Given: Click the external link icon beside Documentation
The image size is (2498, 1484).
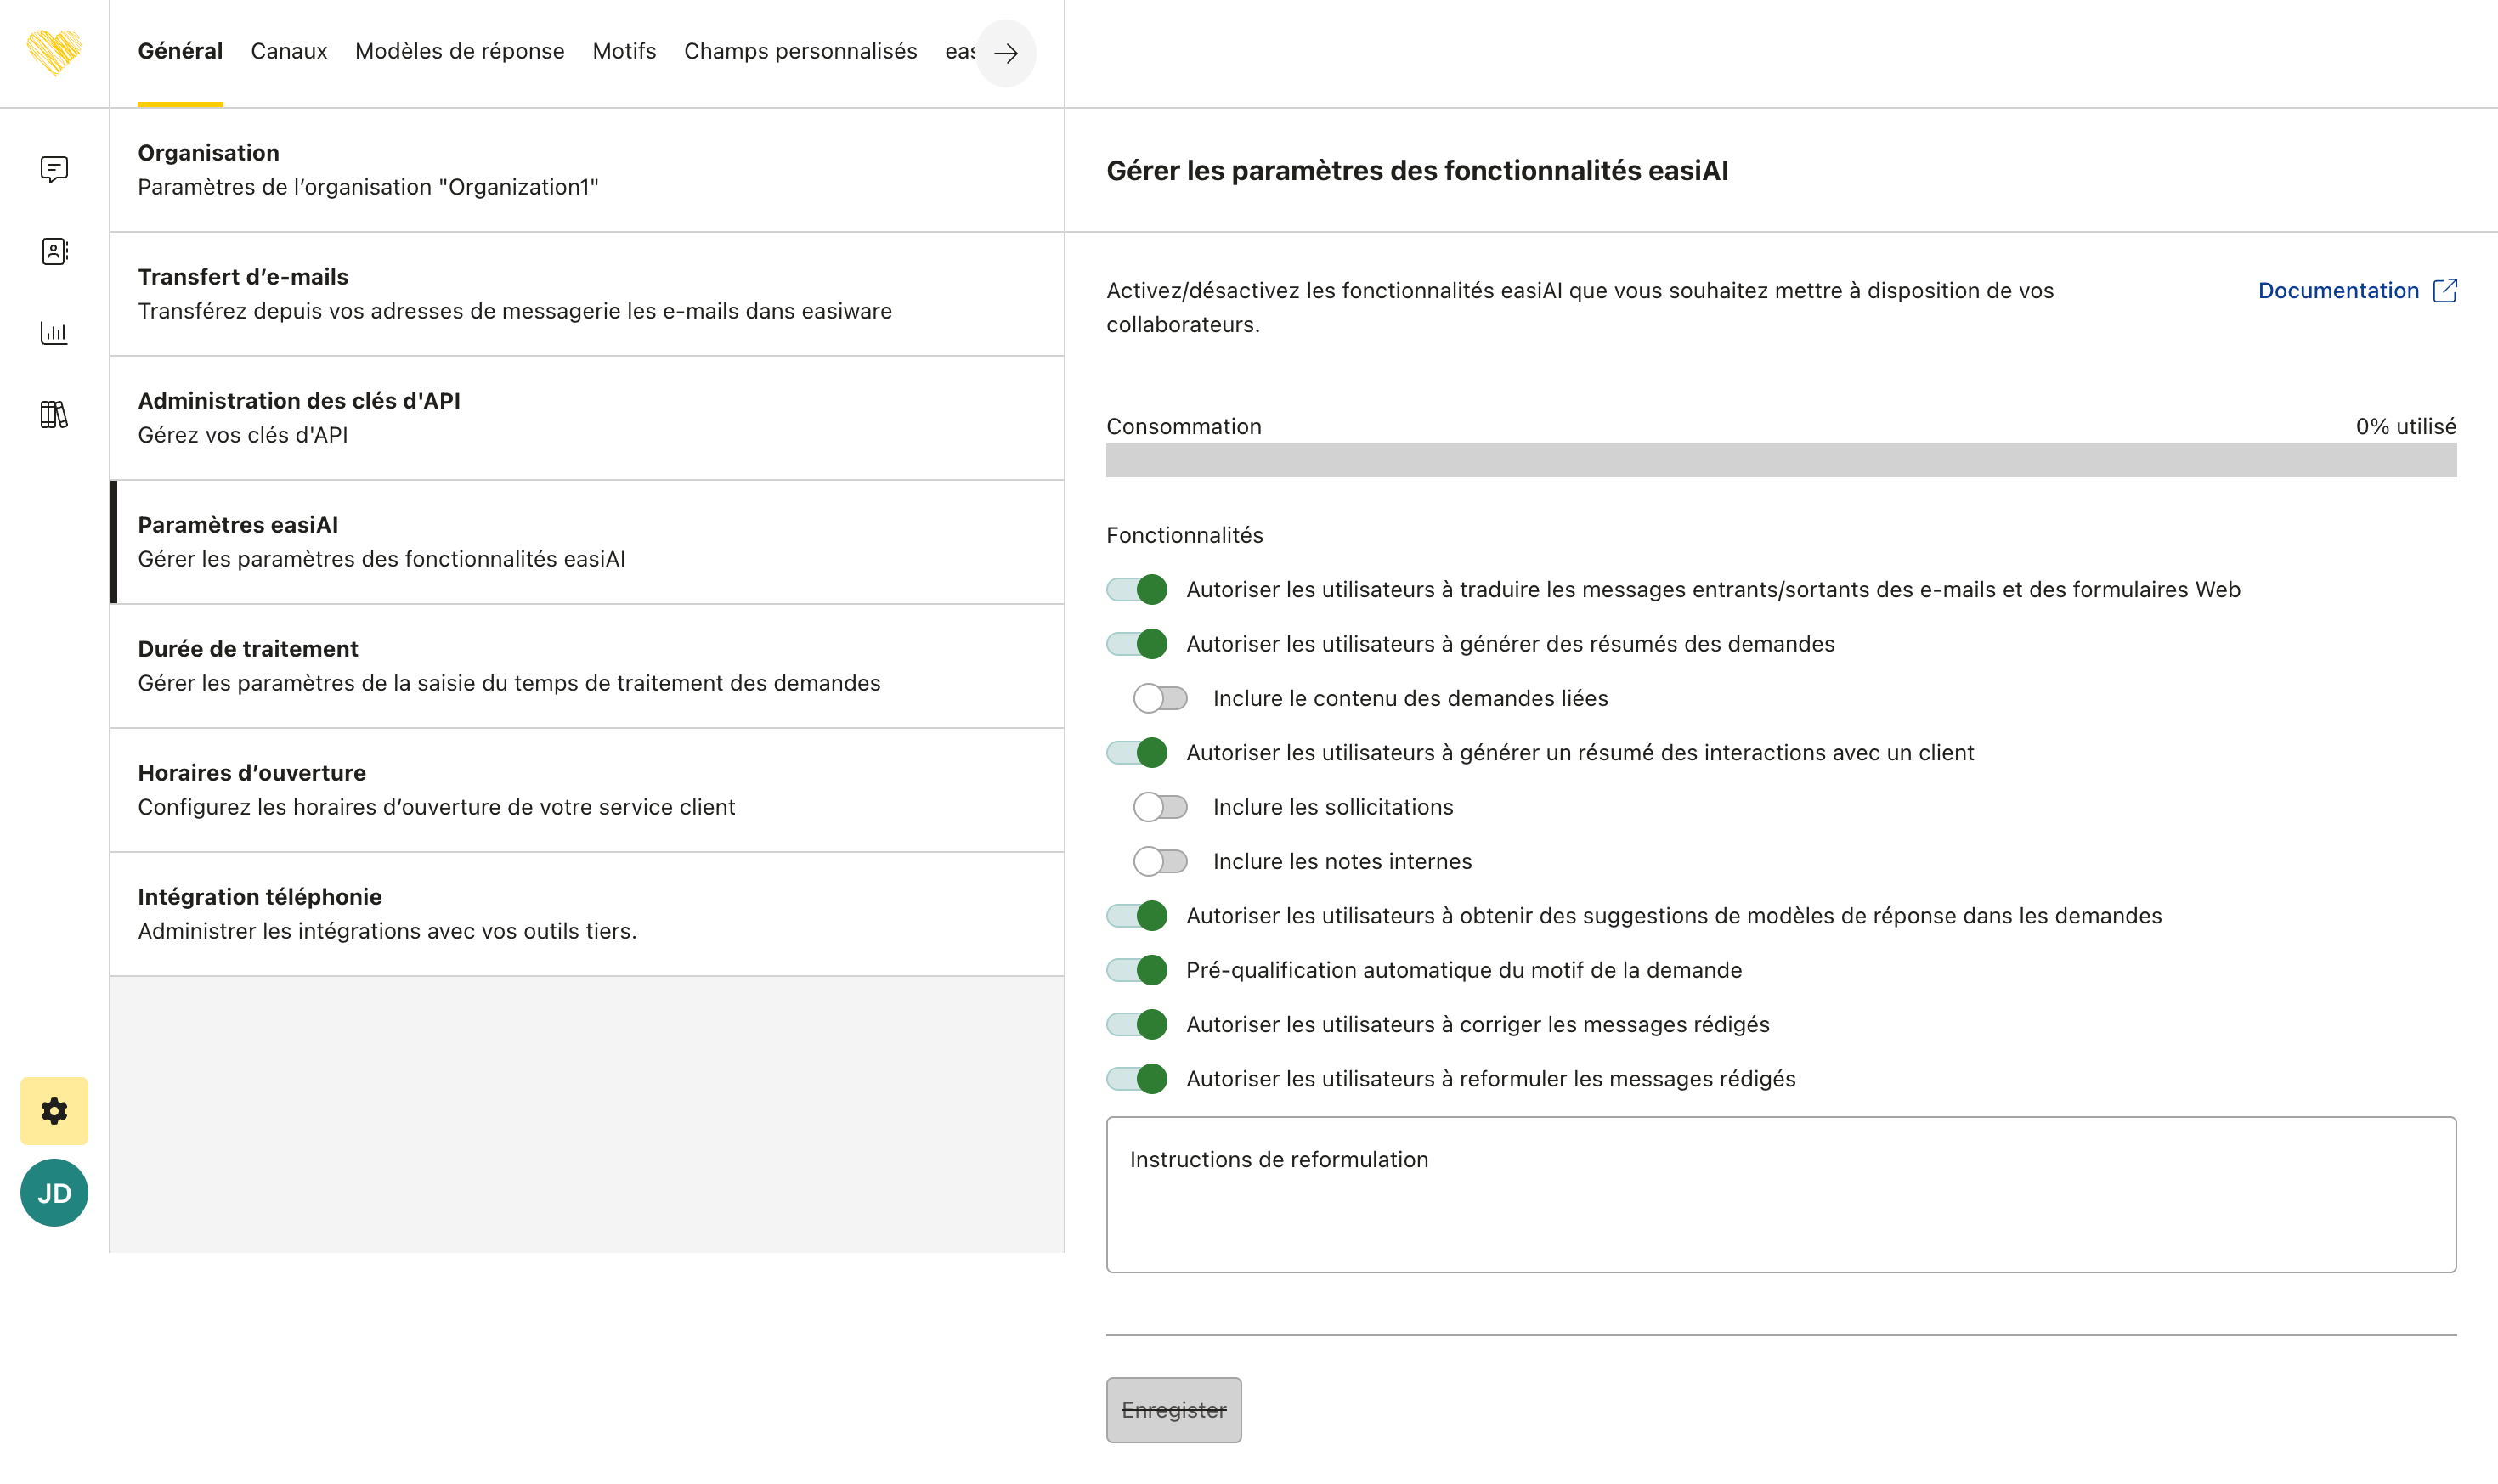Looking at the screenshot, I should (x=2444, y=290).
